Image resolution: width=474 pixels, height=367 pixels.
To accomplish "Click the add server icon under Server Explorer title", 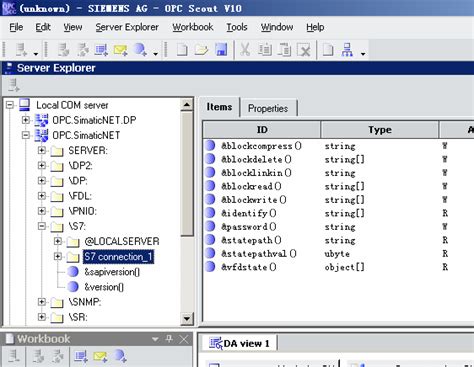I will 14,85.
